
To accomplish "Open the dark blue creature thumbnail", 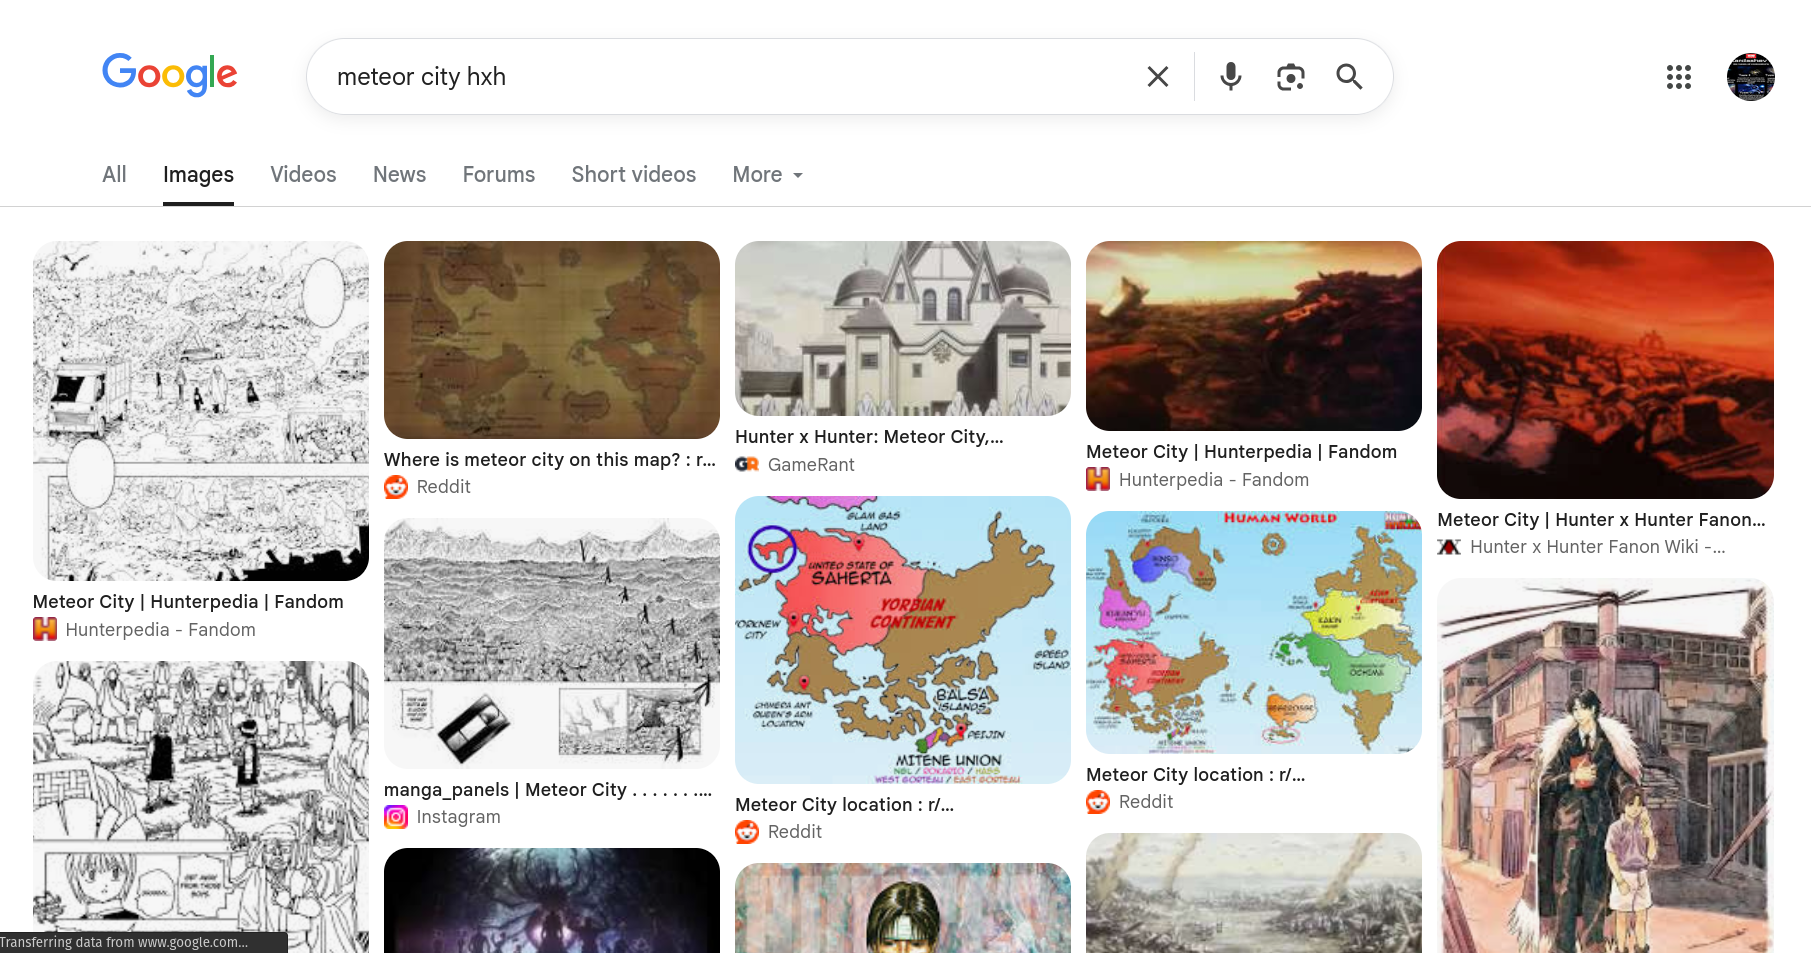I will coord(552,901).
